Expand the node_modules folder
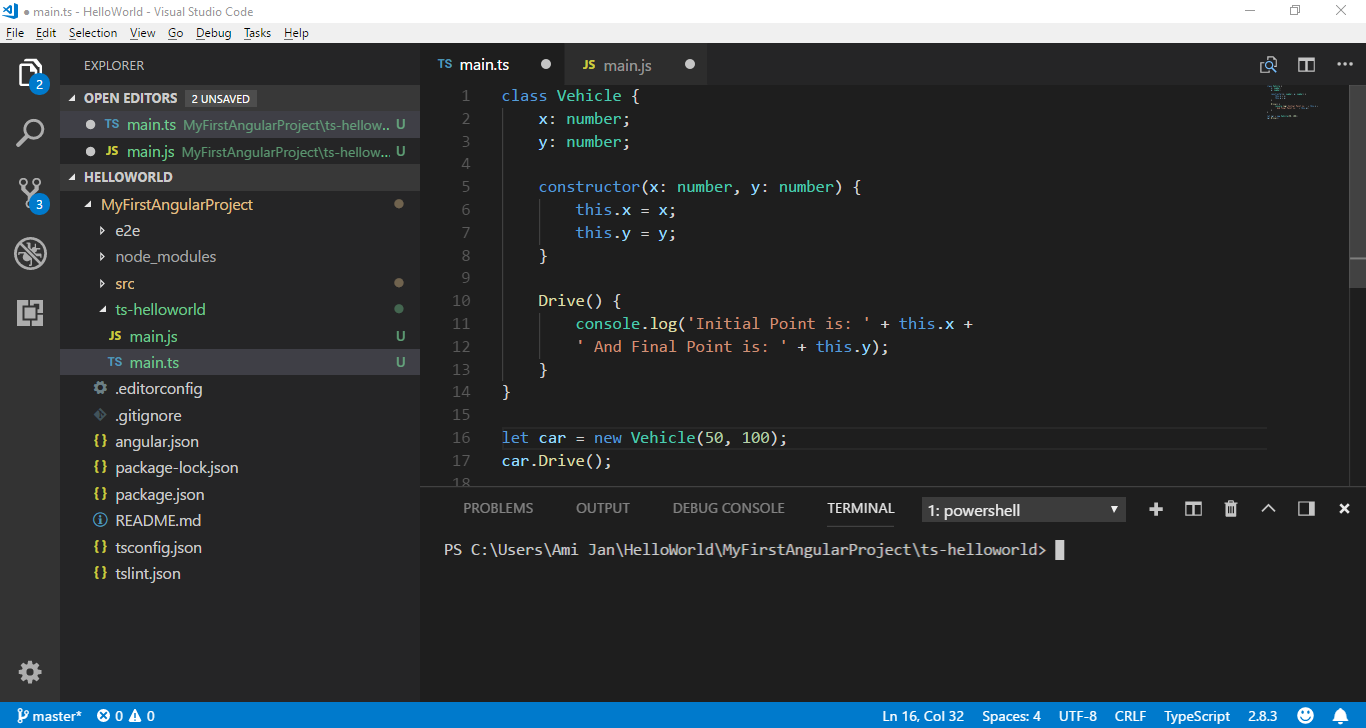The height and width of the screenshot is (728, 1366). tap(102, 257)
